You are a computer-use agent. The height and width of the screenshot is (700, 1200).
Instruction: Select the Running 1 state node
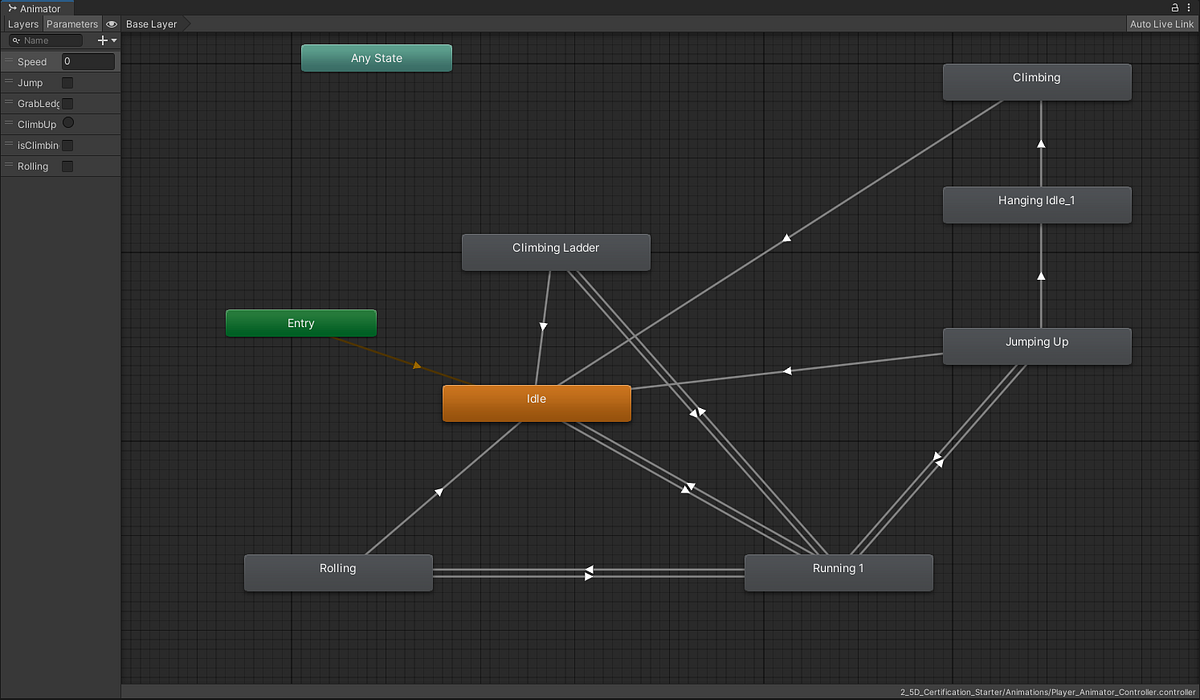[x=838, y=571]
